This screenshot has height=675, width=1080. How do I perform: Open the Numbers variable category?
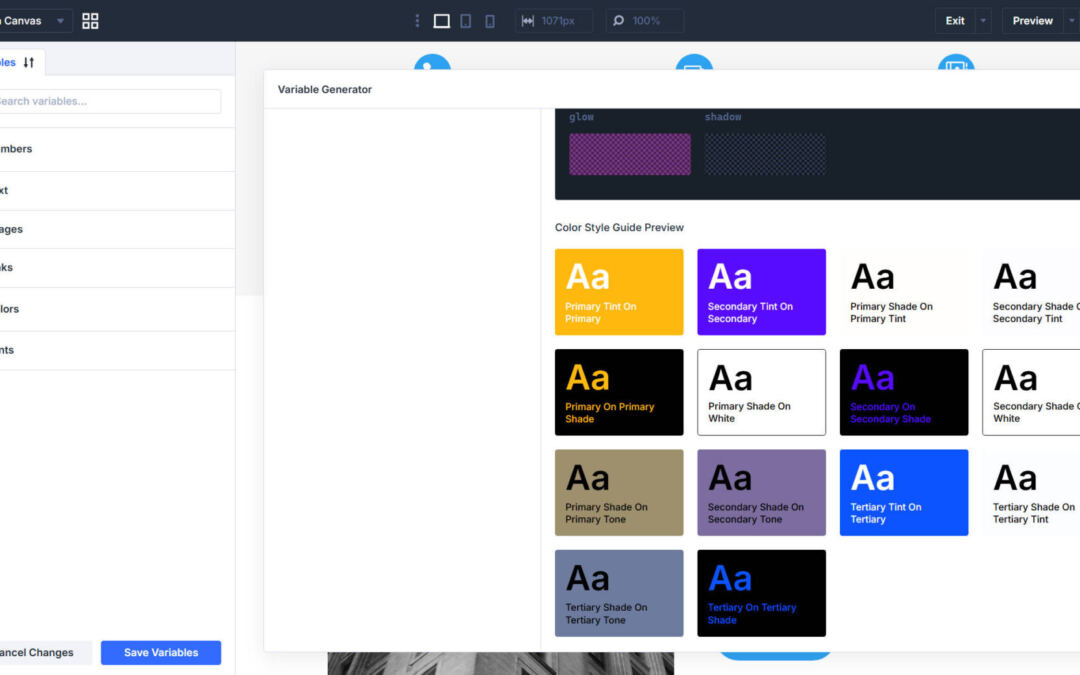tap(117, 149)
